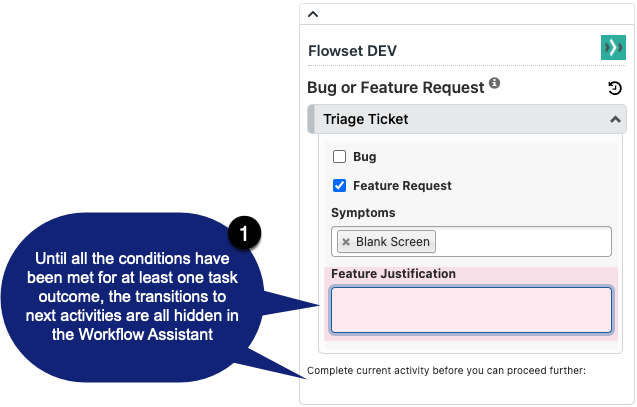Screen dimensions: 637x407
Task: Open the Symptoms multi-select field
Action: [x=471, y=242]
